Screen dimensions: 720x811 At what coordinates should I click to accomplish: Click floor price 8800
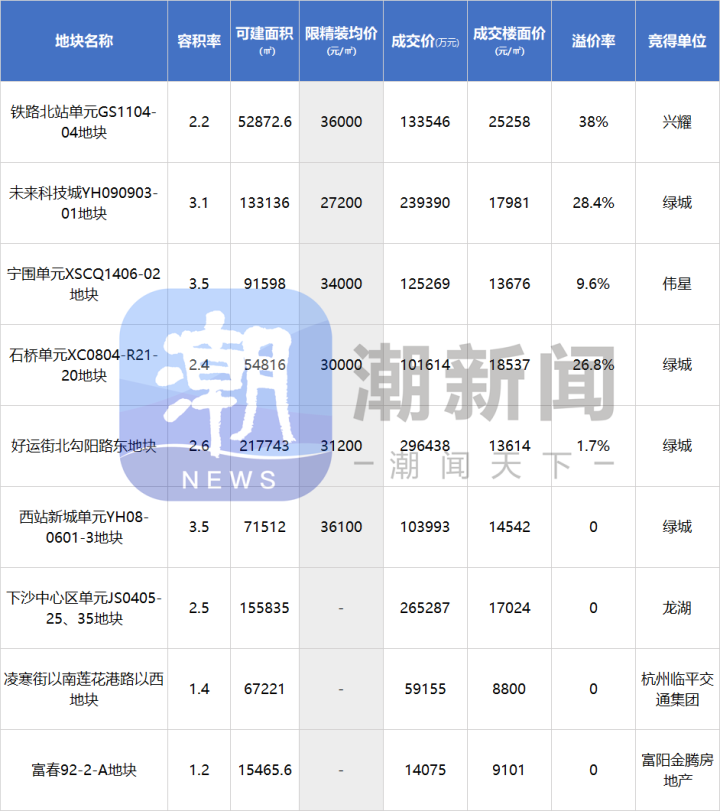tap(509, 689)
